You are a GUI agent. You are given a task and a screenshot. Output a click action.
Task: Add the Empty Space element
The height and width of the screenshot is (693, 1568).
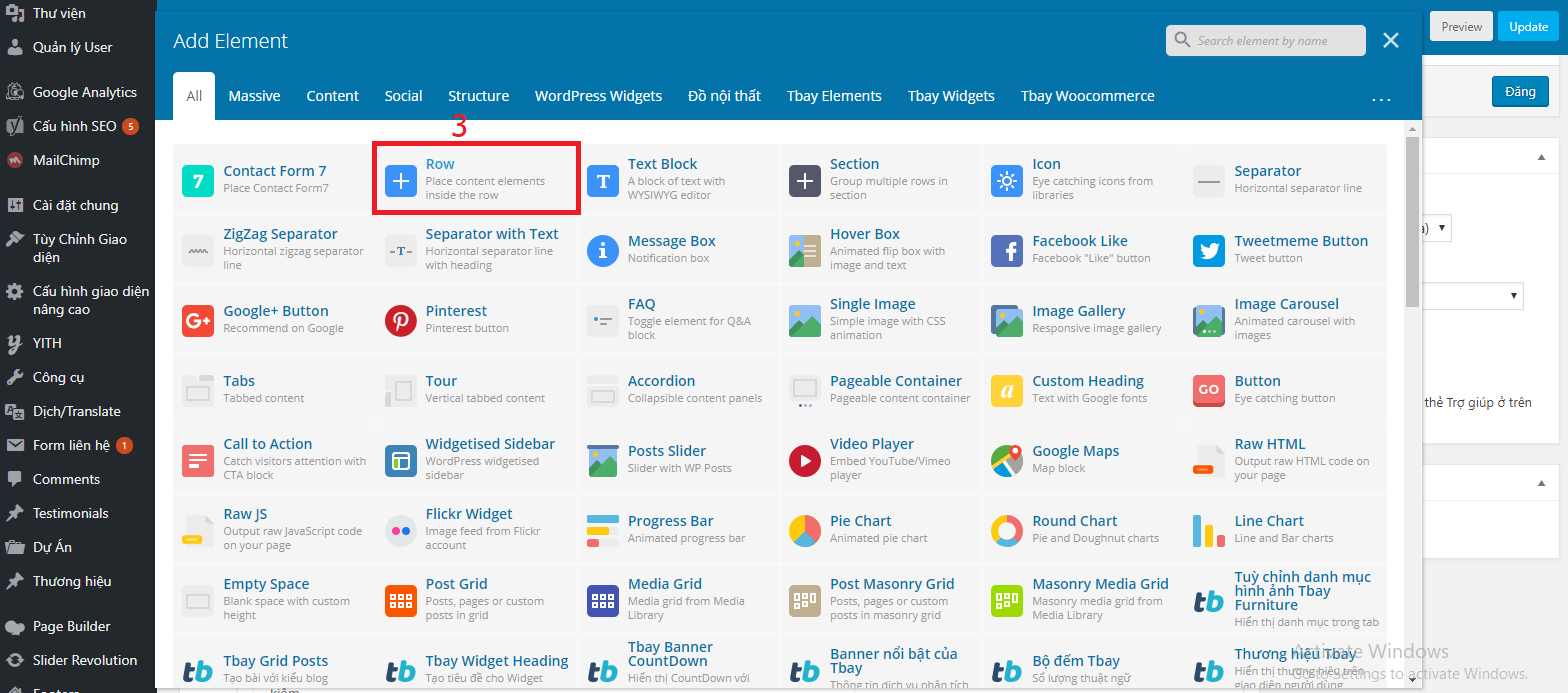[274, 598]
